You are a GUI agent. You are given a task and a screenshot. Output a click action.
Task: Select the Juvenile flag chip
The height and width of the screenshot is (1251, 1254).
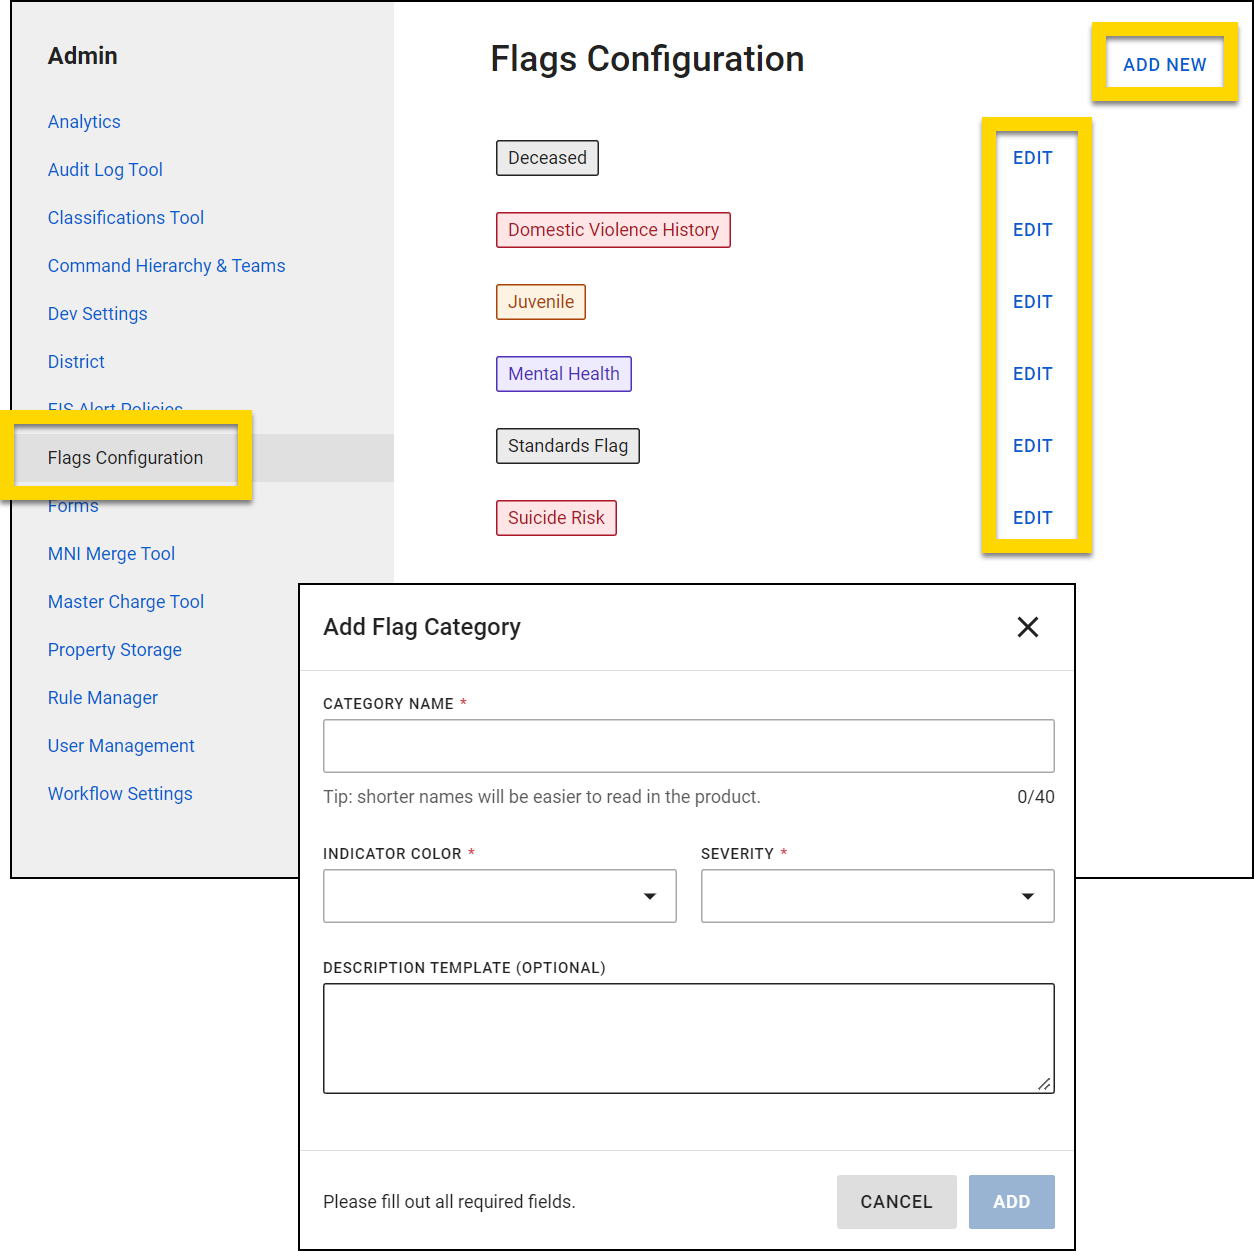coord(540,301)
